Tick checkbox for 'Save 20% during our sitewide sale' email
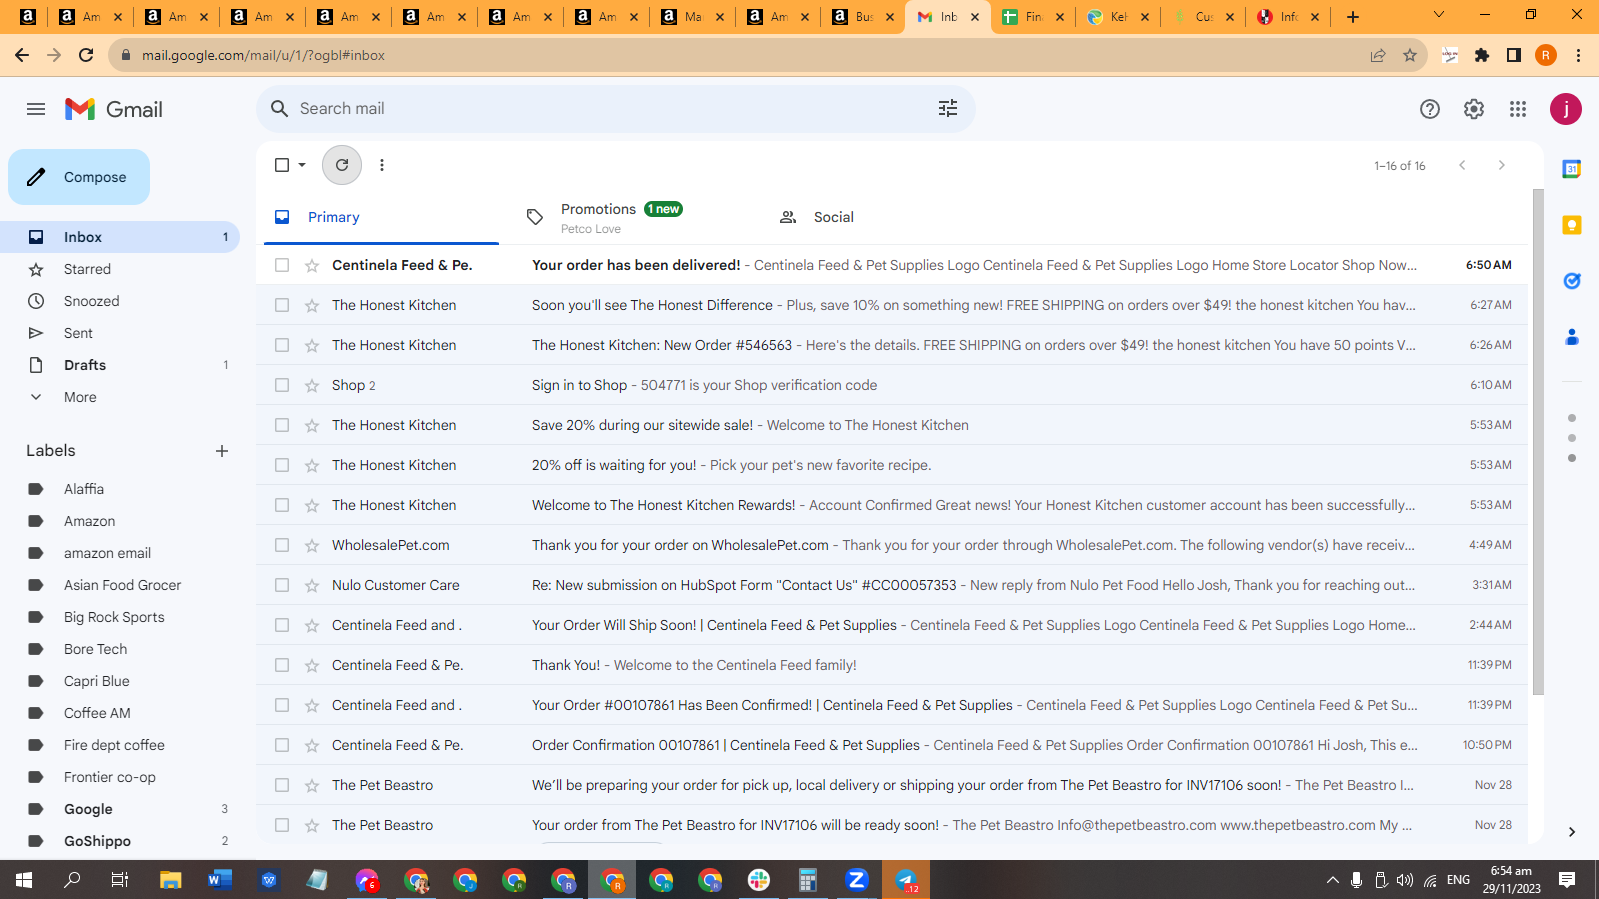 point(282,425)
